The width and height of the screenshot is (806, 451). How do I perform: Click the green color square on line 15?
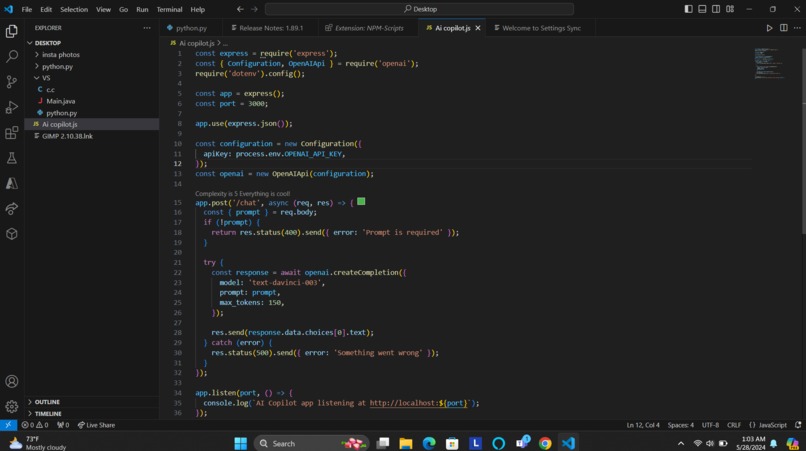(361, 202)
